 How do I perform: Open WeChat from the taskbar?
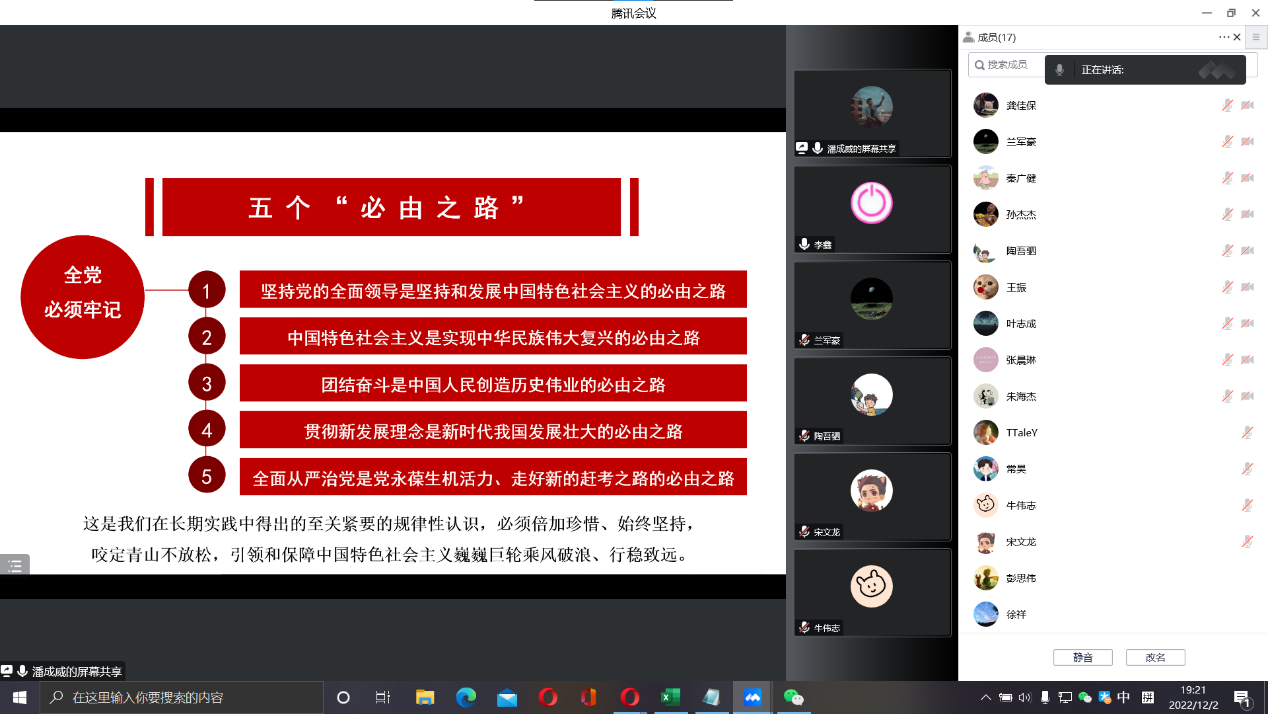pyautogui.click(x=793, y=697)
